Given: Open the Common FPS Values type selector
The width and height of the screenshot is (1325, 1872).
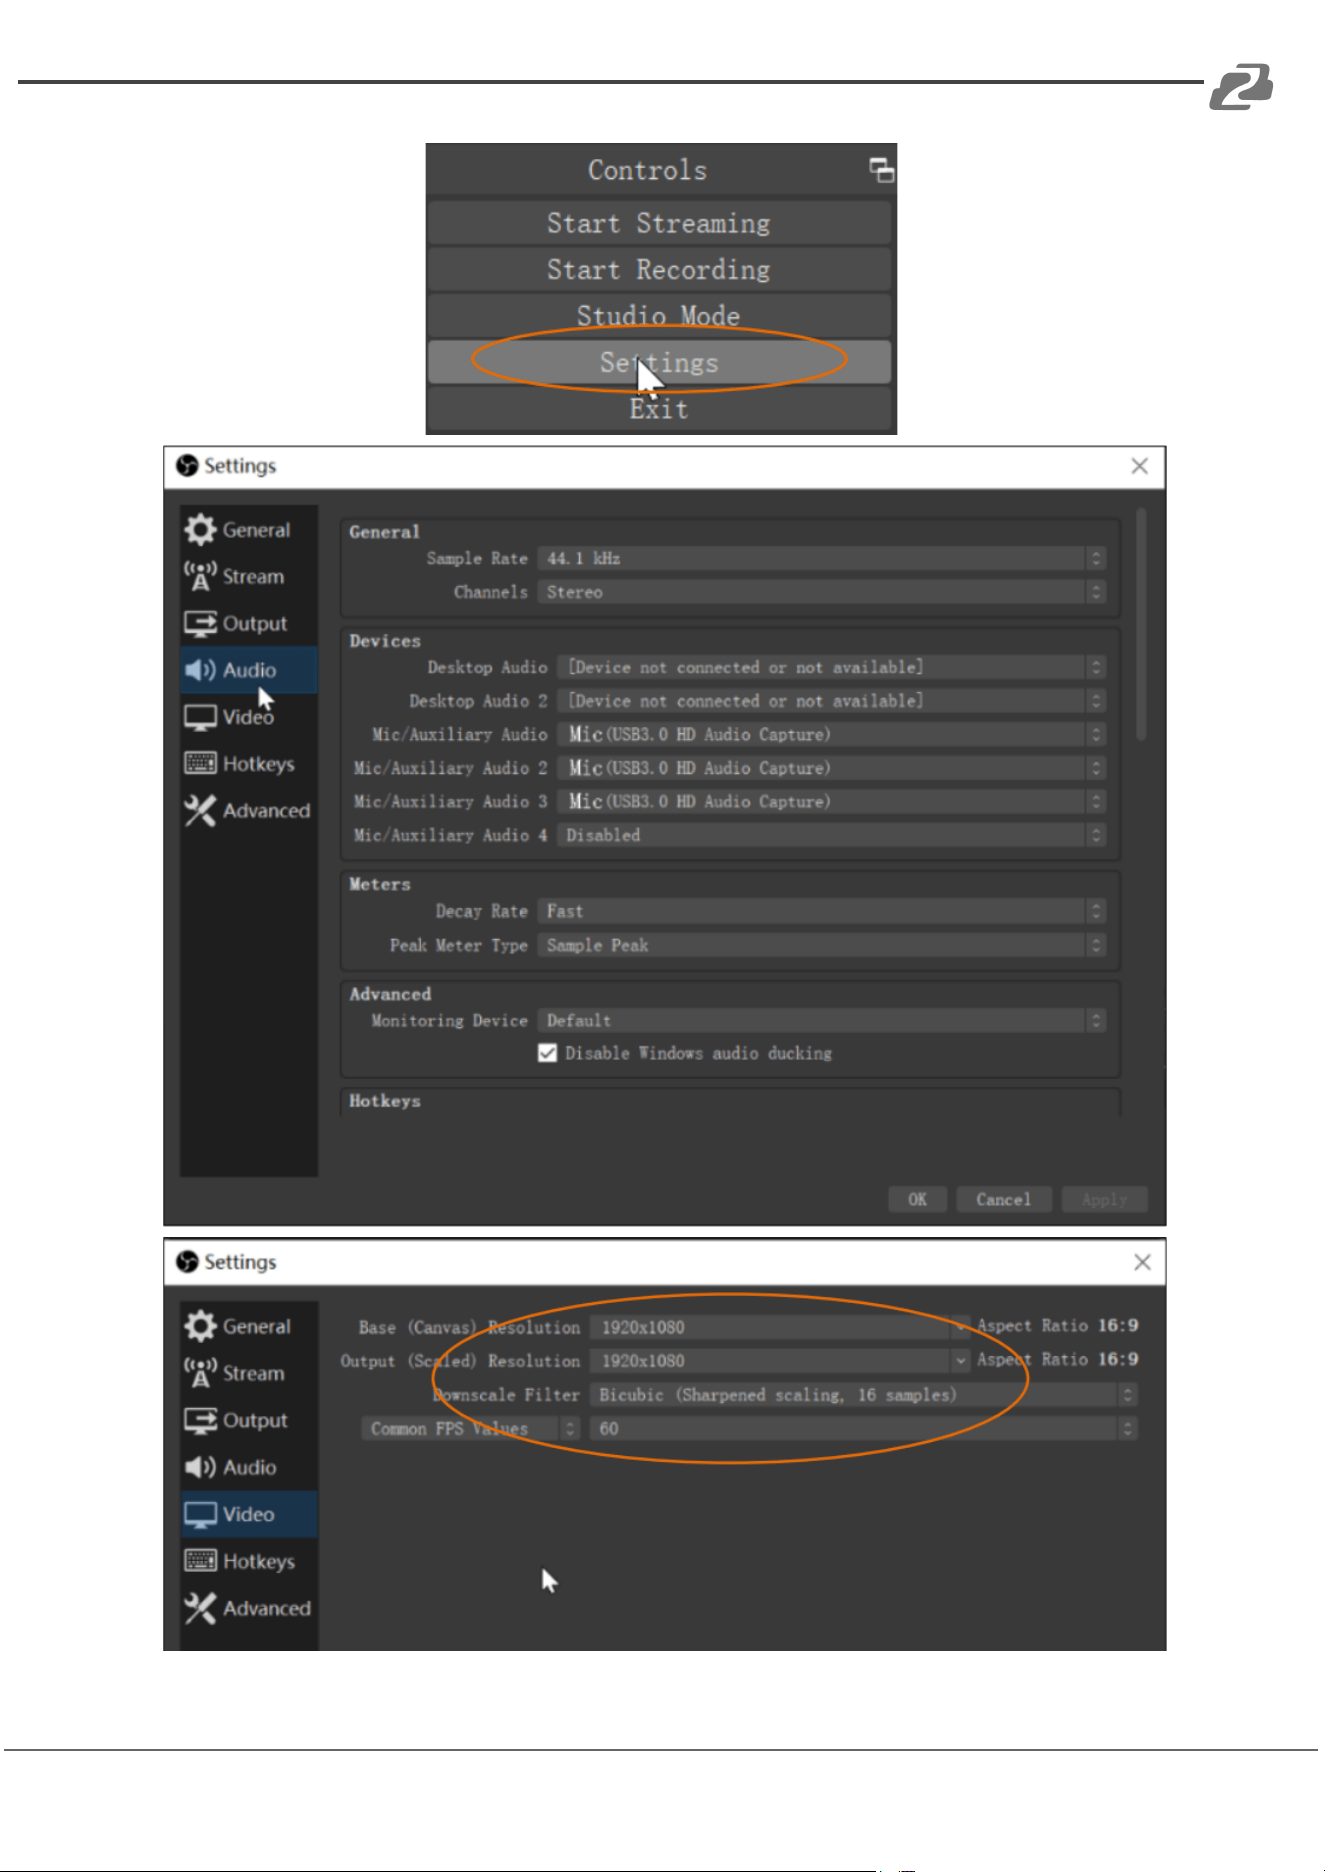Looking at the screenshot, I should tap(470, 1428).
